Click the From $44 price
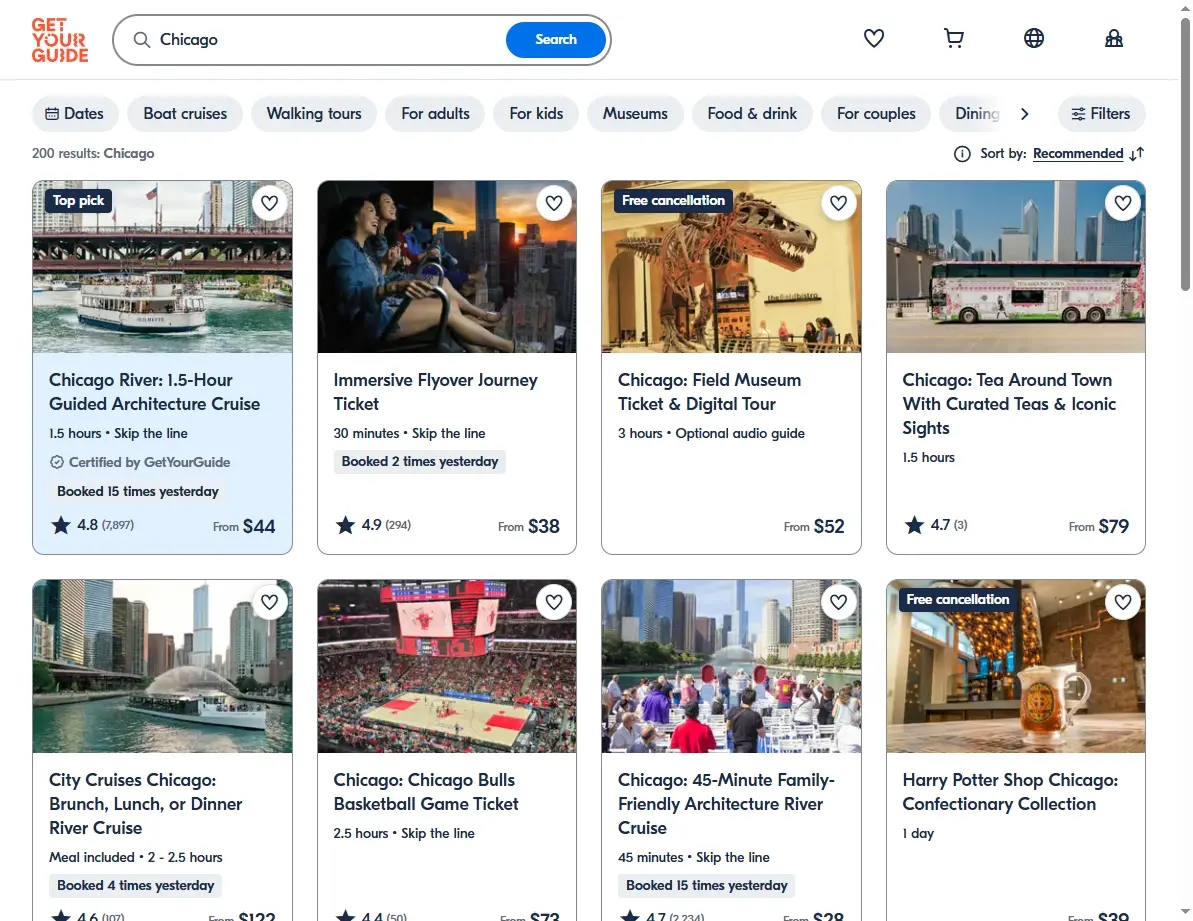Screen dimensions: 1193x921 (x=243, y=526)
